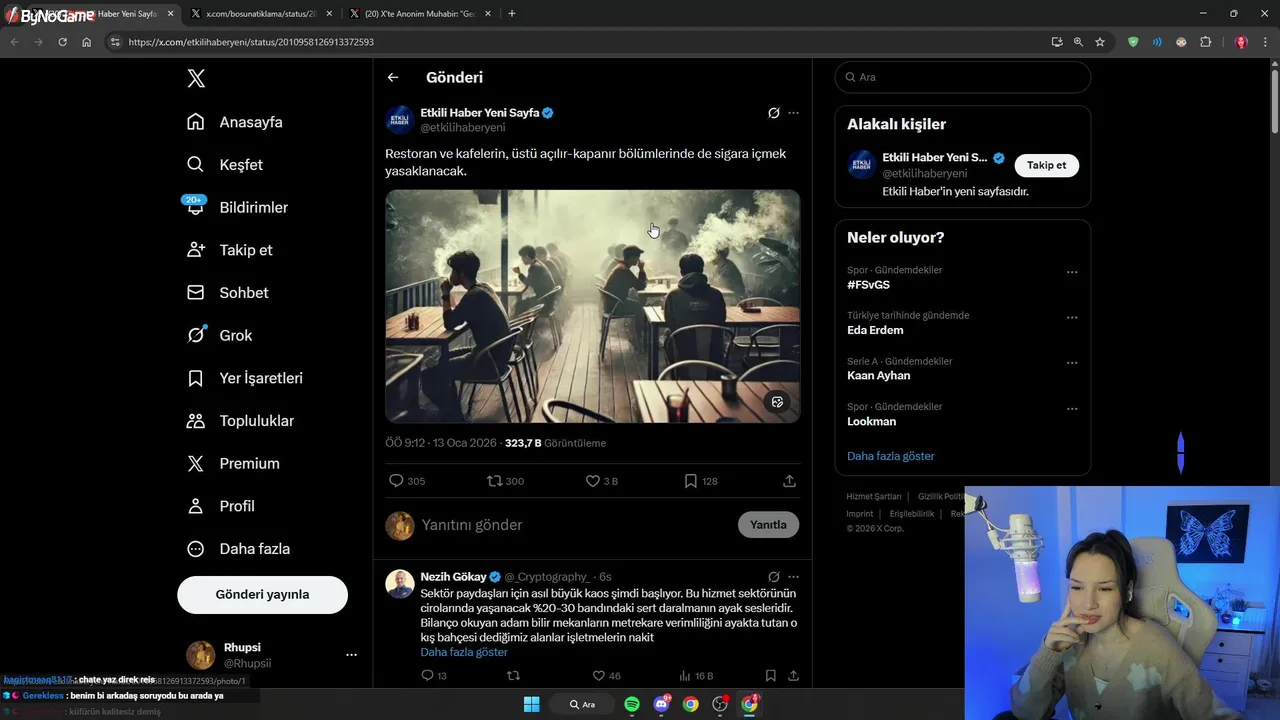1280x720 pixels.
Task: Open Sohbet messages
Action: (227, 293)
